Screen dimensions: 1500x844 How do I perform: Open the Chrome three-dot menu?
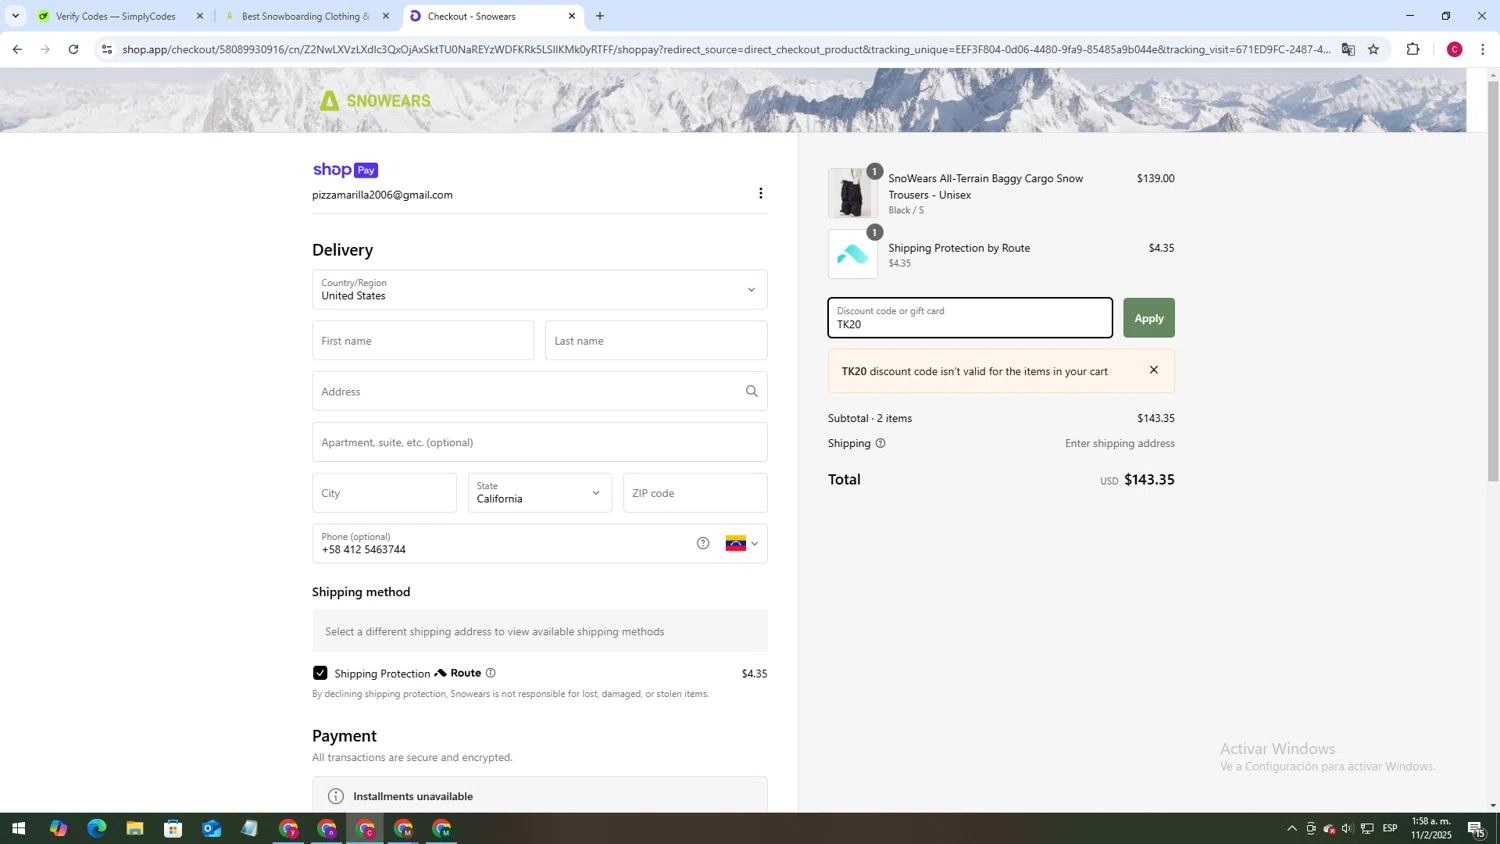[1482, 49]
